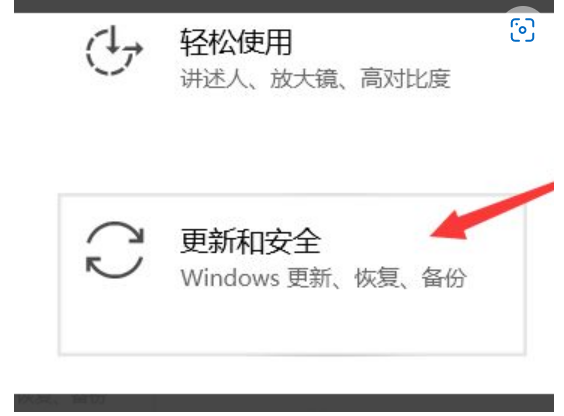Click the 讲述人 text in subtitle
Viewport: 564px width, 416px height.
(x=214, y=78)
